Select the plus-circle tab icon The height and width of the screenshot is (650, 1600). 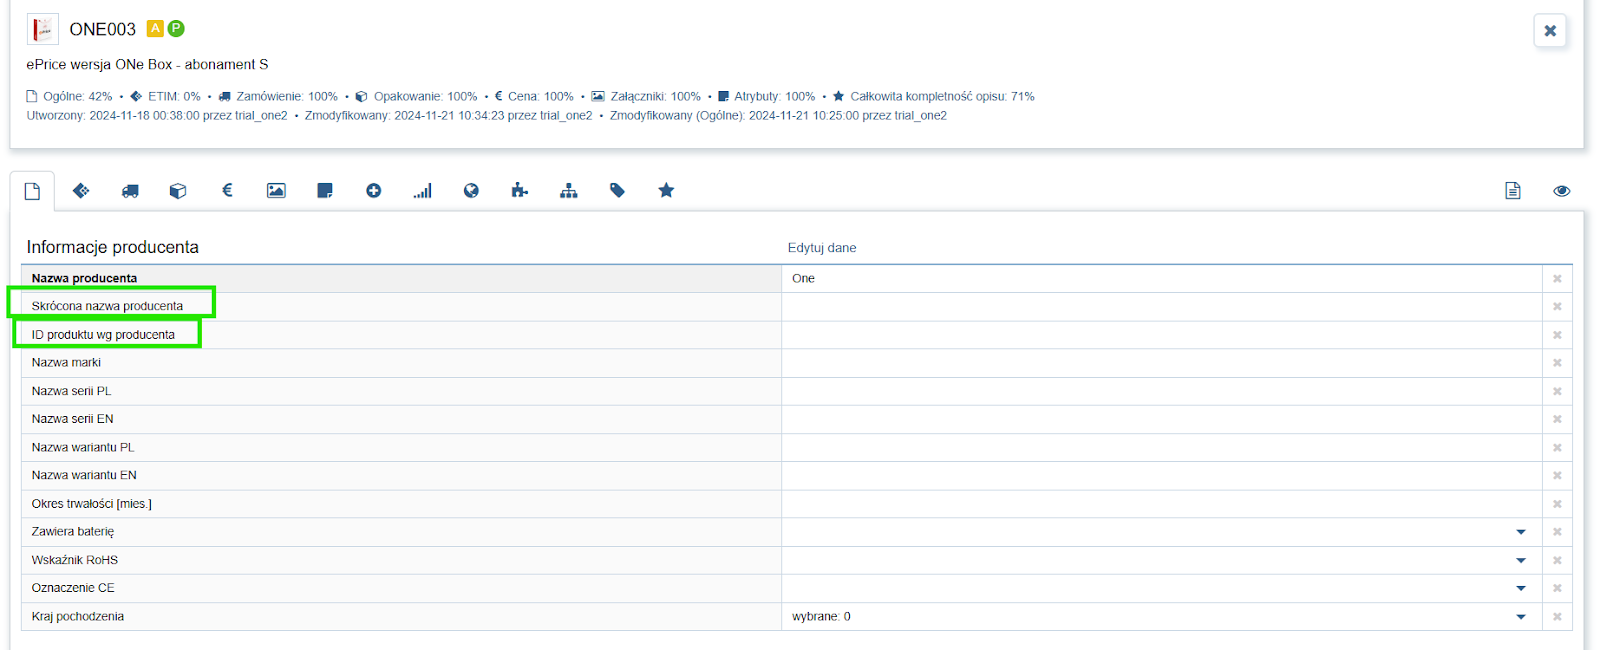point(374,191)
